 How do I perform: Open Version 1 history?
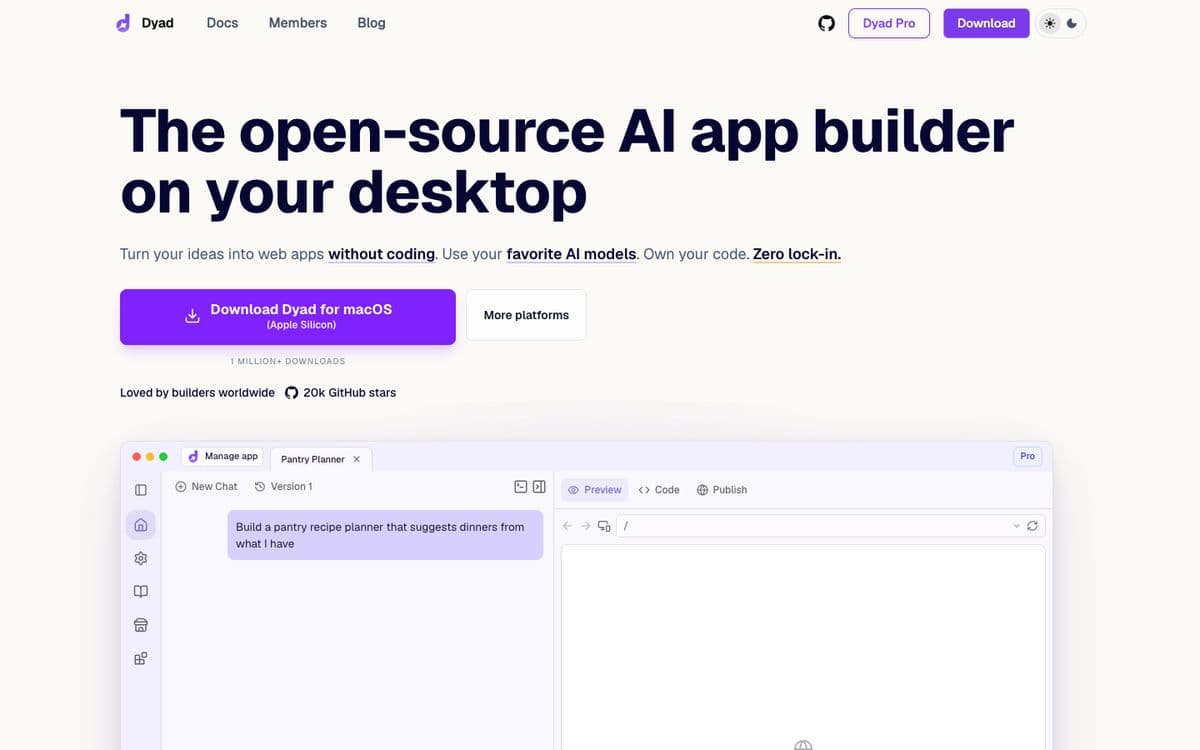[x=283, y=487]
